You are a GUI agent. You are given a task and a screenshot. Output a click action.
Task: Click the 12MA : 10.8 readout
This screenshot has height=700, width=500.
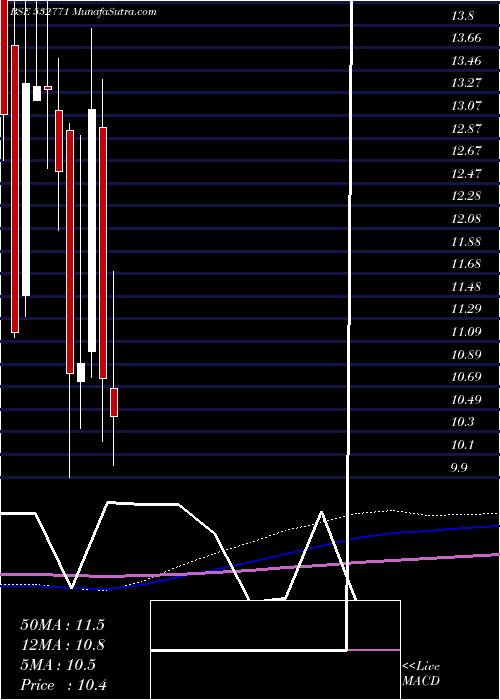pos(62,645)
